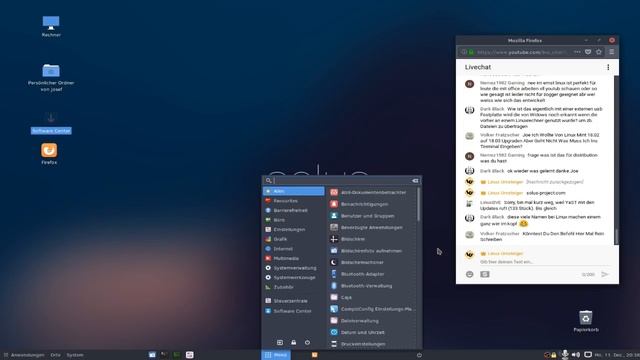Select the Internet category
The width and height of the screenshot is (640, 360).
pyautogui.click(x=293, y=249)
